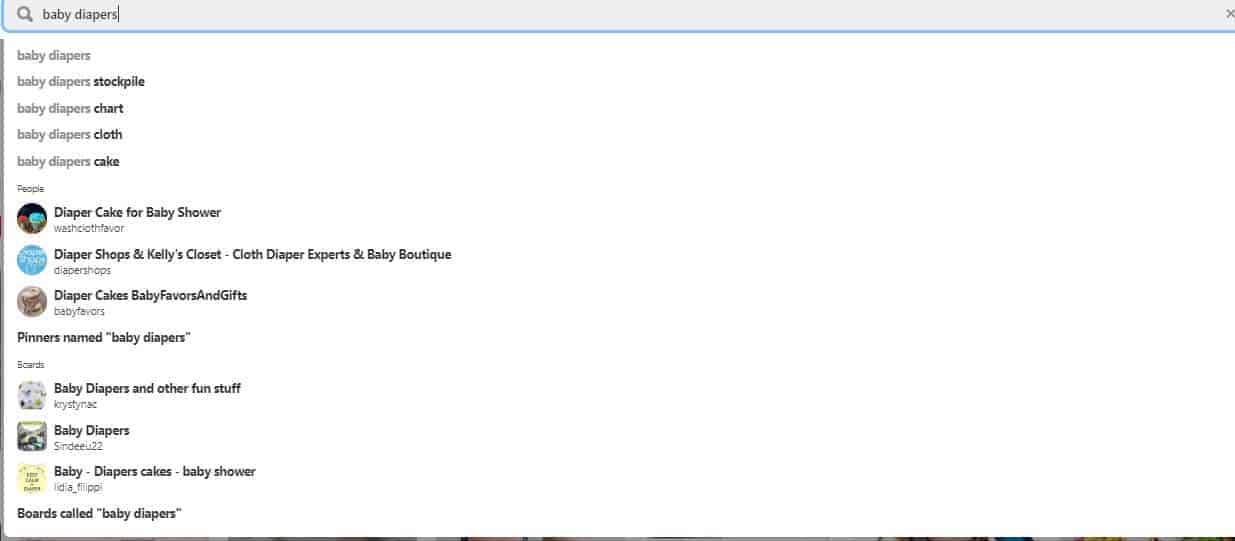Pick 'baby diapers chart' suggestion

(70, 108)
